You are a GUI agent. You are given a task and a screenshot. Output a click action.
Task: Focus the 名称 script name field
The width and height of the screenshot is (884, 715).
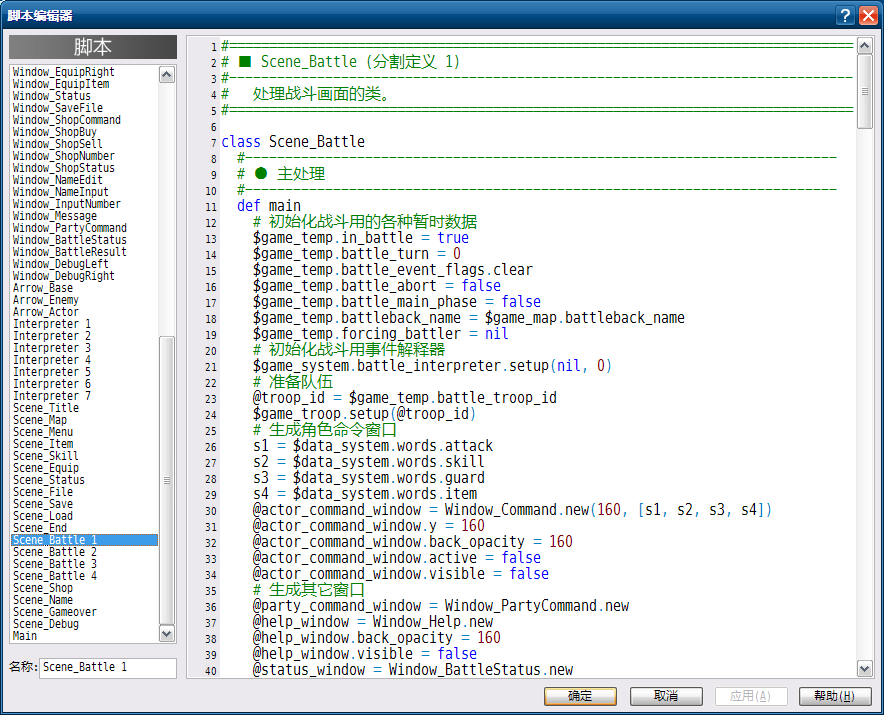(x=108, y=668)
